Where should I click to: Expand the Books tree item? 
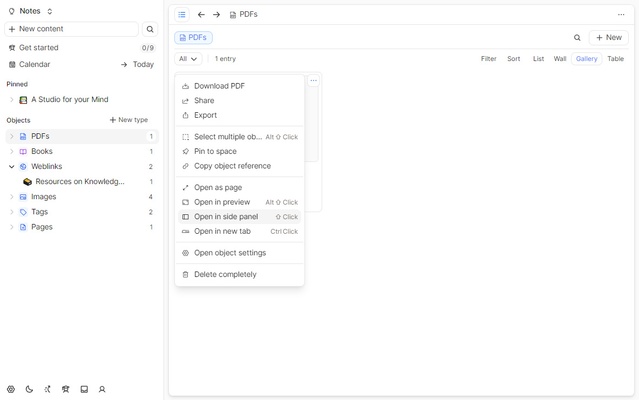tap(11, 151)
